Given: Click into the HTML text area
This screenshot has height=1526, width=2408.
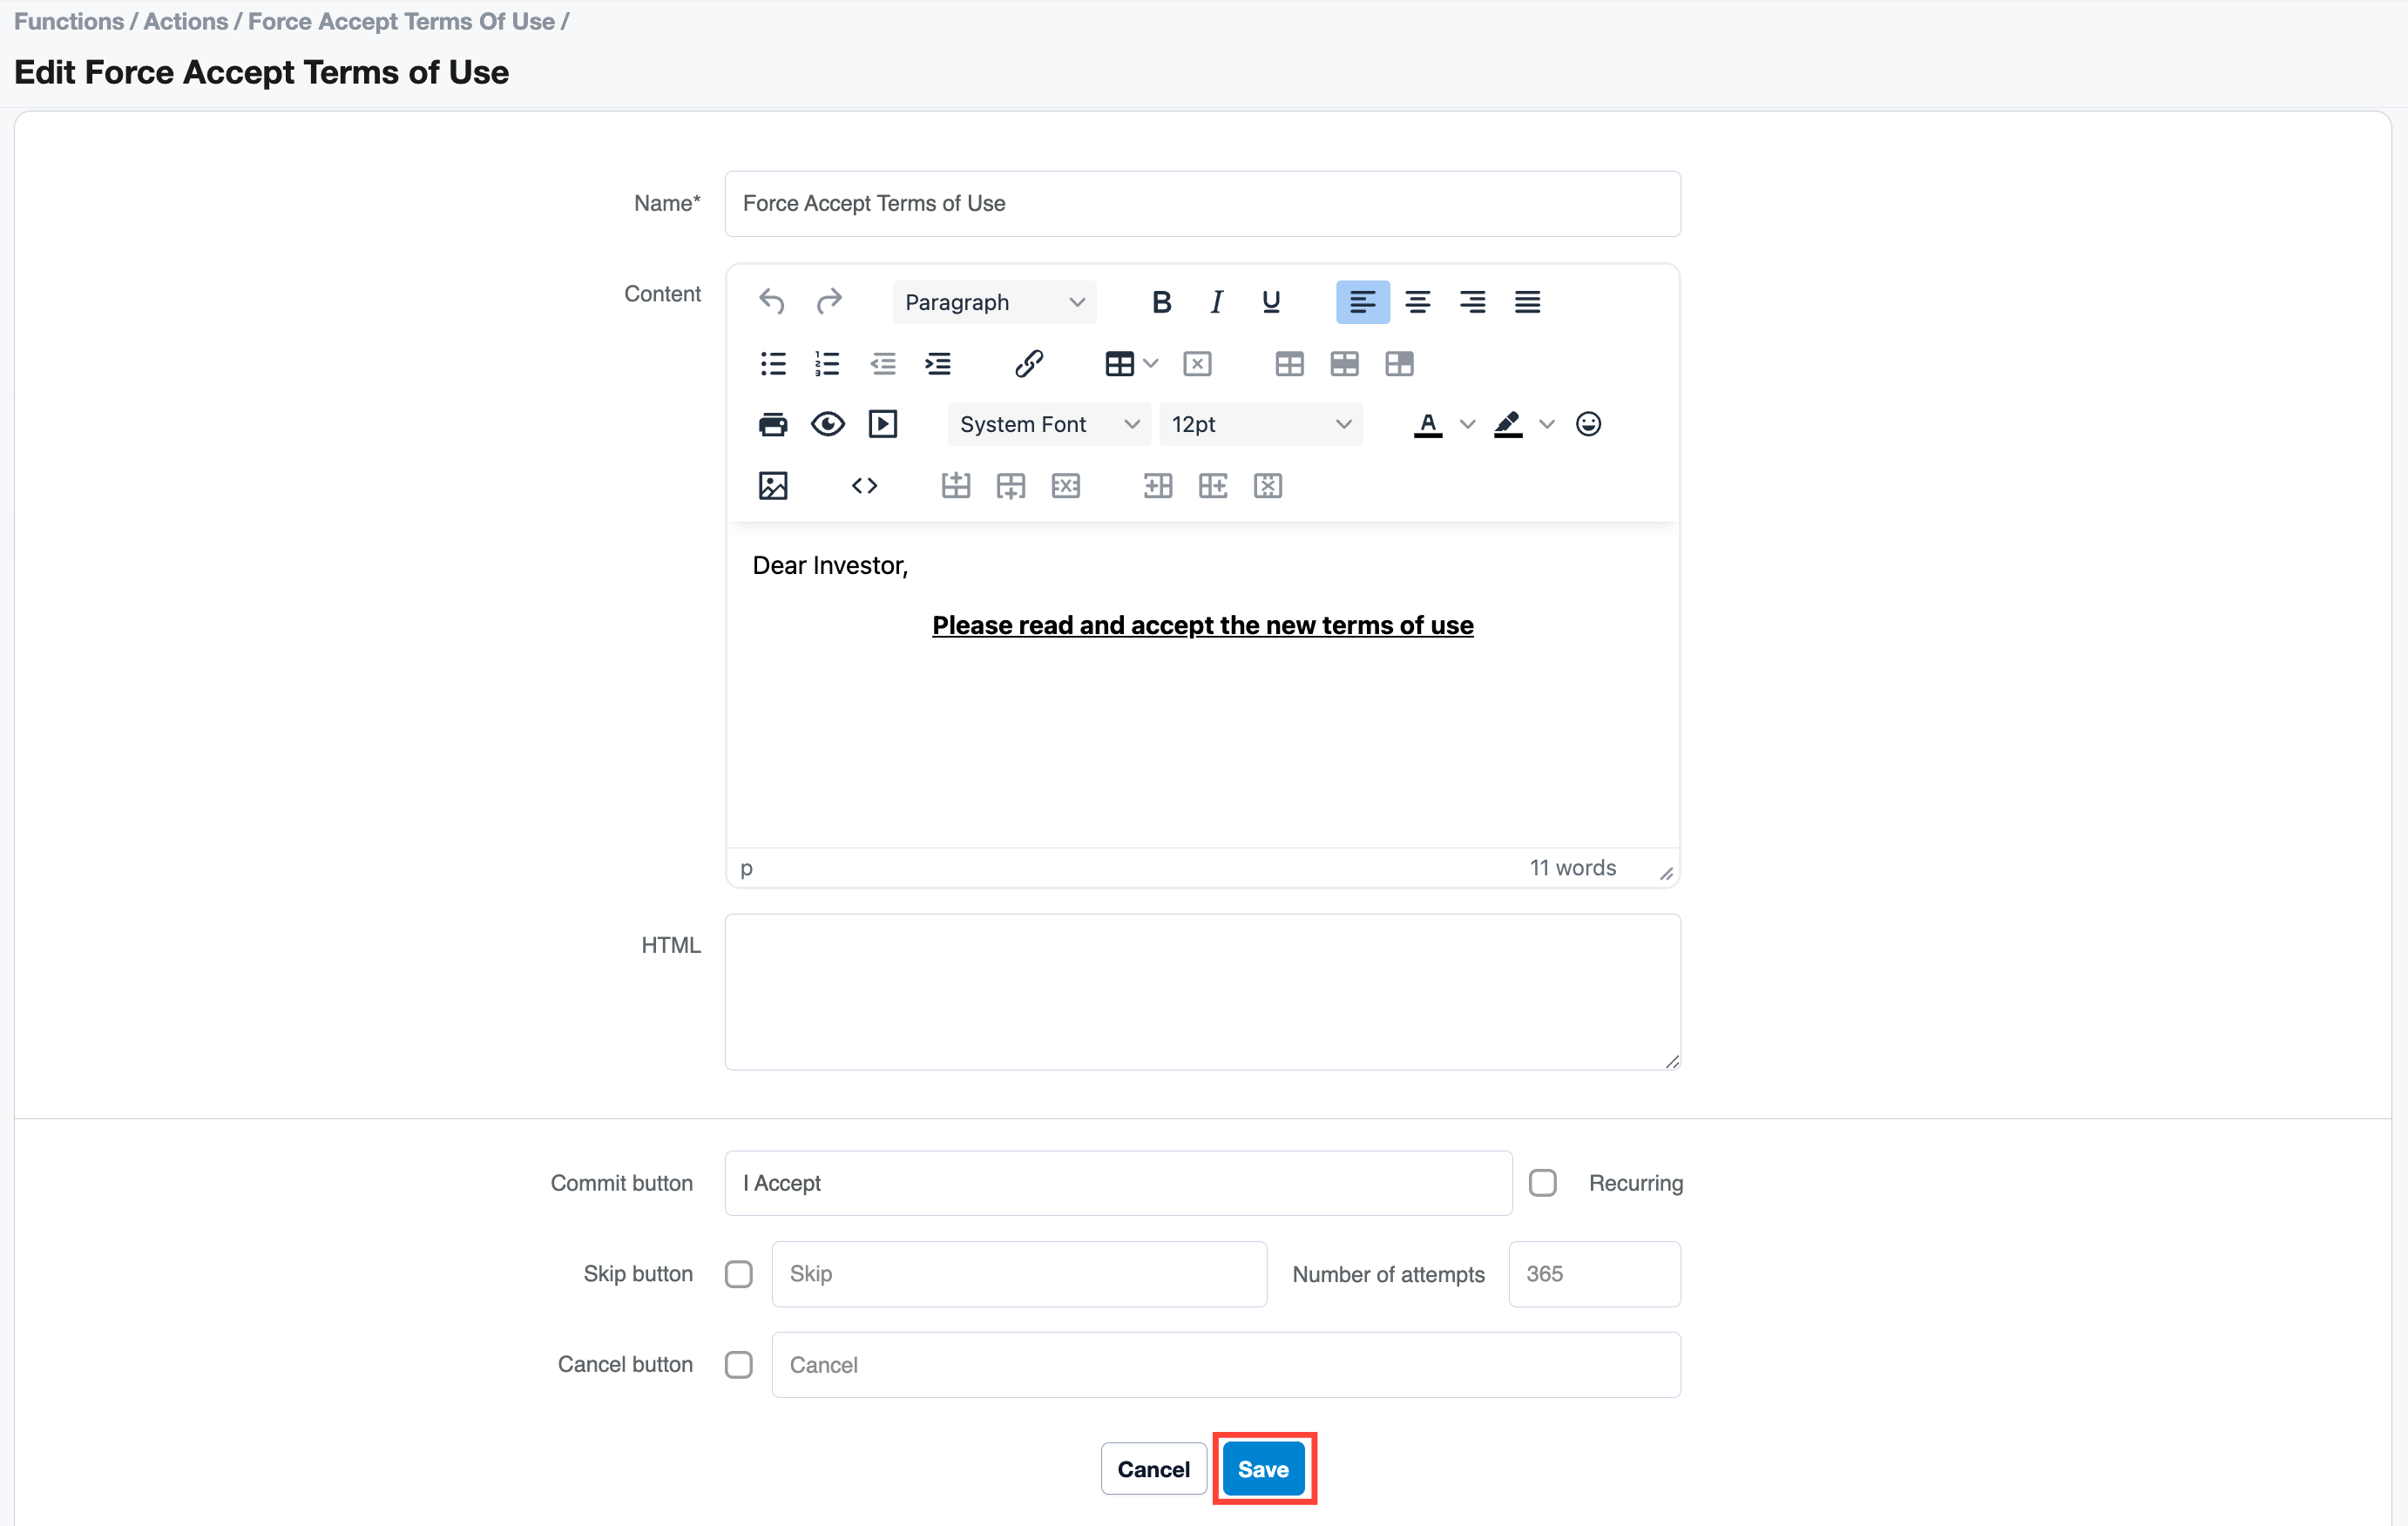Looking at the screenshot, I should [1202, 991].
